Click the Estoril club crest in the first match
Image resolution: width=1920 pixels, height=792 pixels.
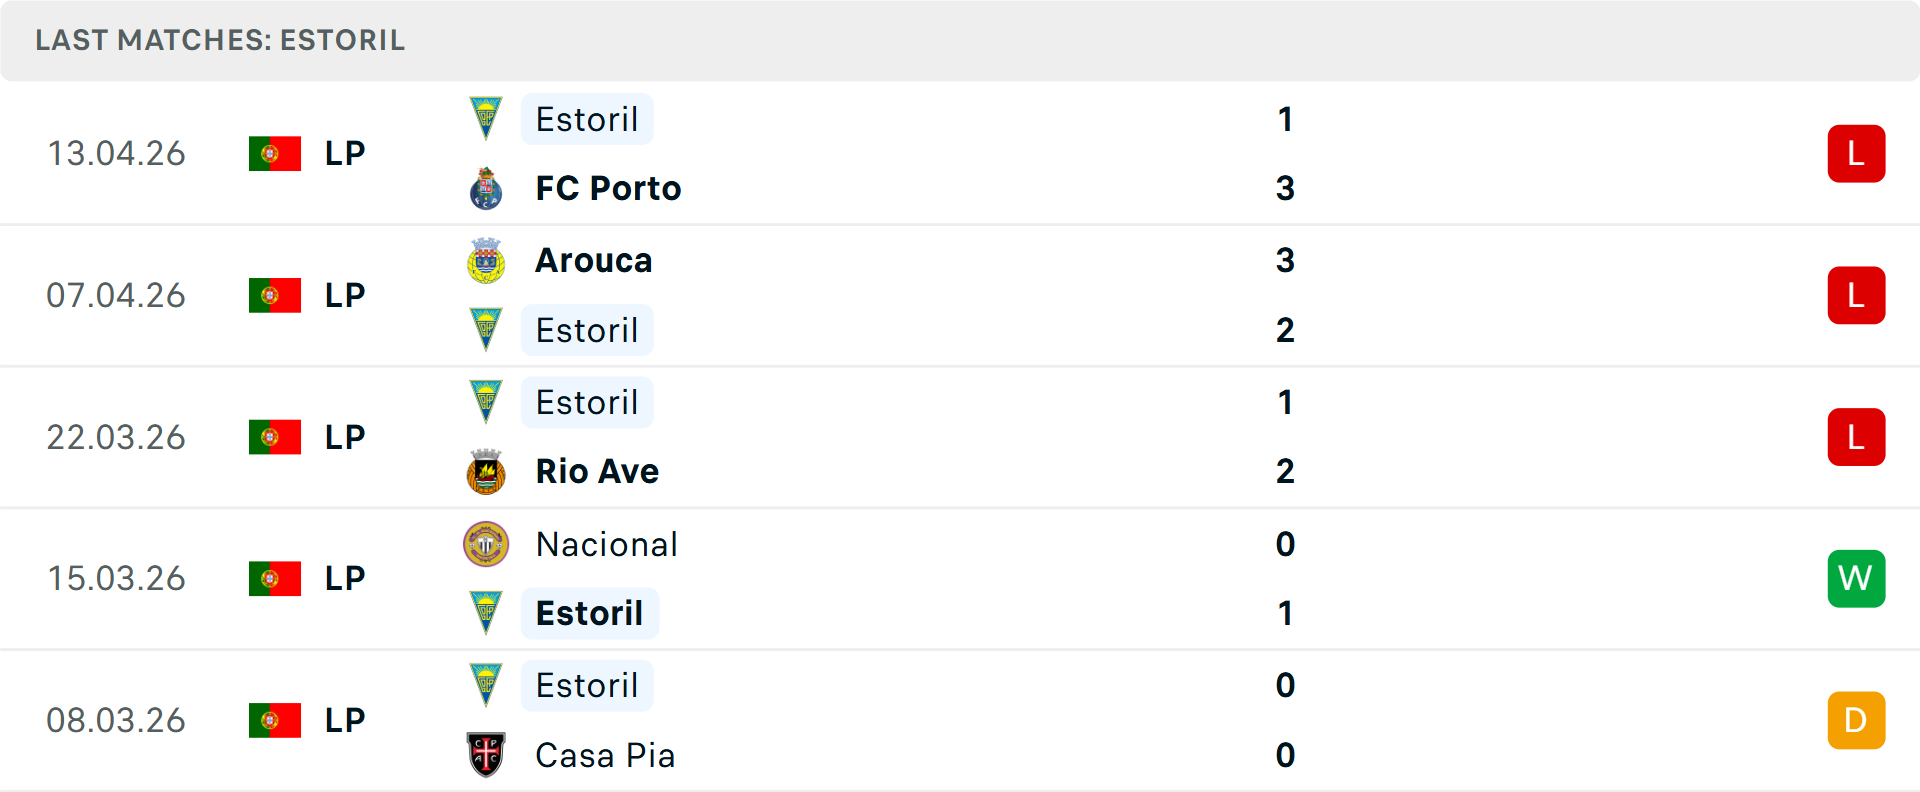point(487,120)
